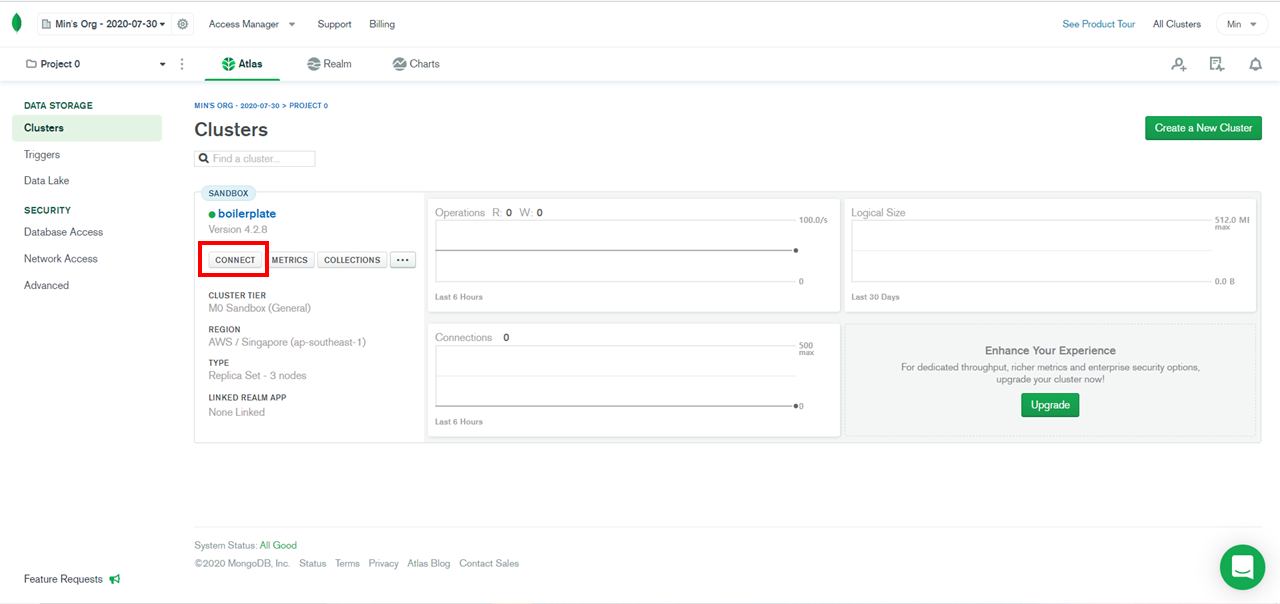Click the green Upgrade button
This screenshot has height=604, width=1280.
pos(1050,405)
